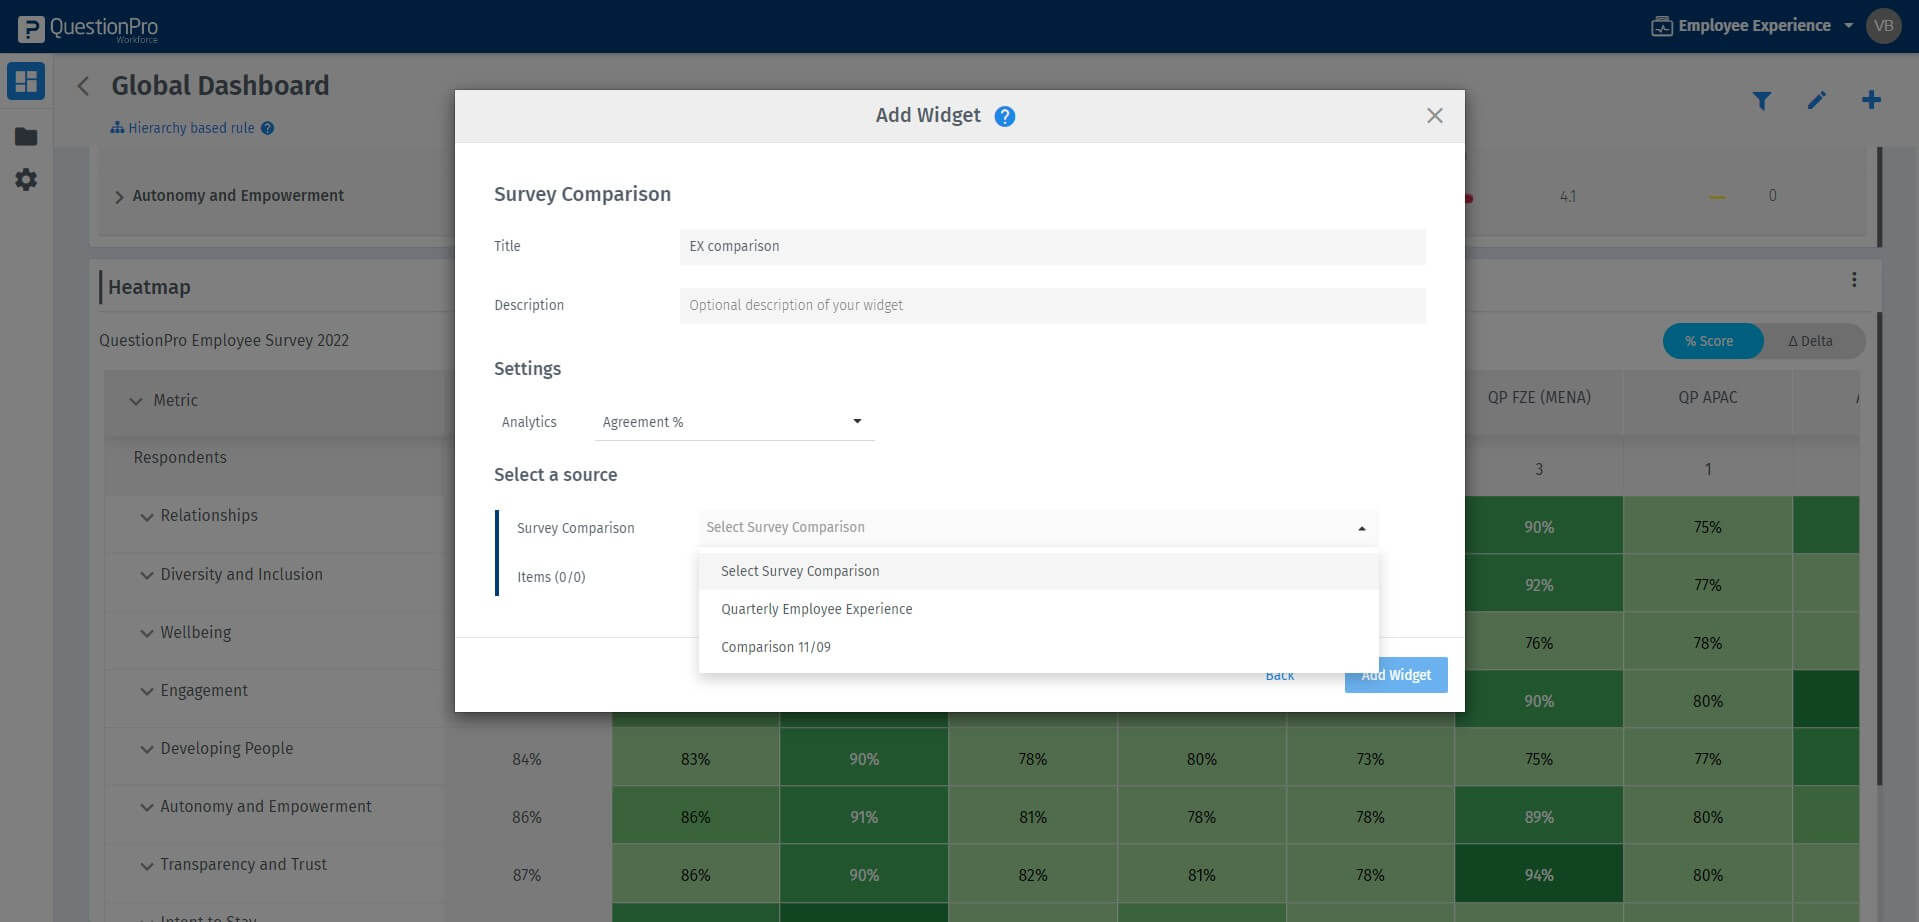Click the pencil edit dashboard icon
This screenshot has height=922, width=1919.
[1817, 100]
